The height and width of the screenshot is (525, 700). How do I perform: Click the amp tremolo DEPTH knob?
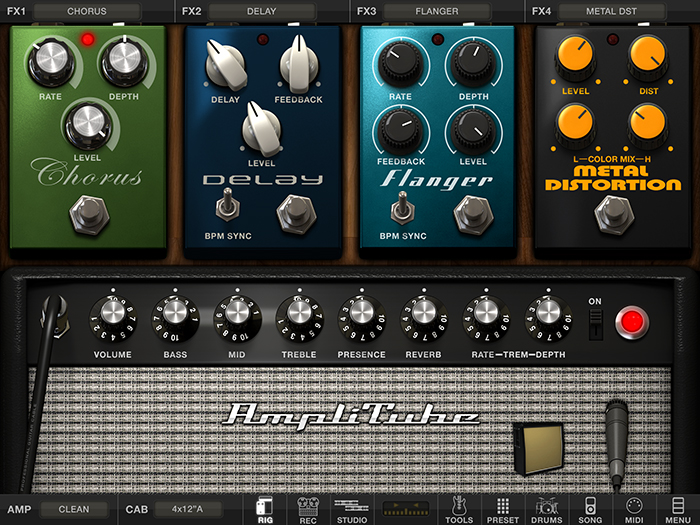[548, 318]
